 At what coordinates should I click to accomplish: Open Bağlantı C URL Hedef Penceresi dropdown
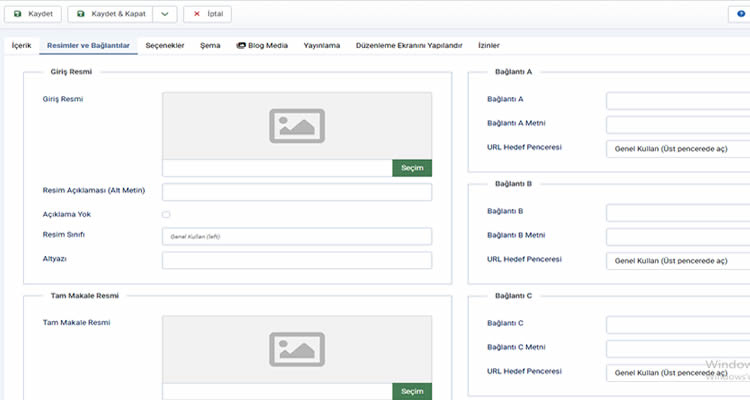[x=677, y=372]
